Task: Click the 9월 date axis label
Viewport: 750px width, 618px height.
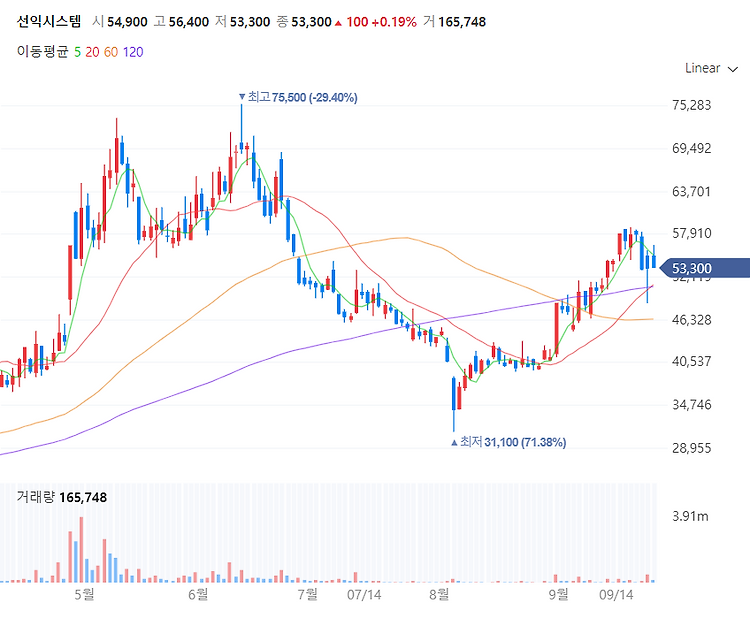Action: pos(559,595)
